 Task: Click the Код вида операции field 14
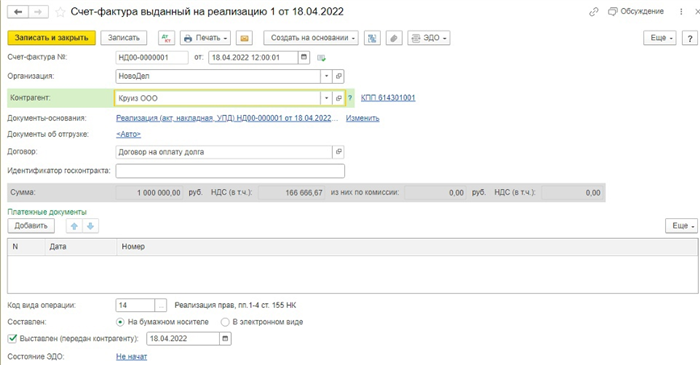click(135, 306)
